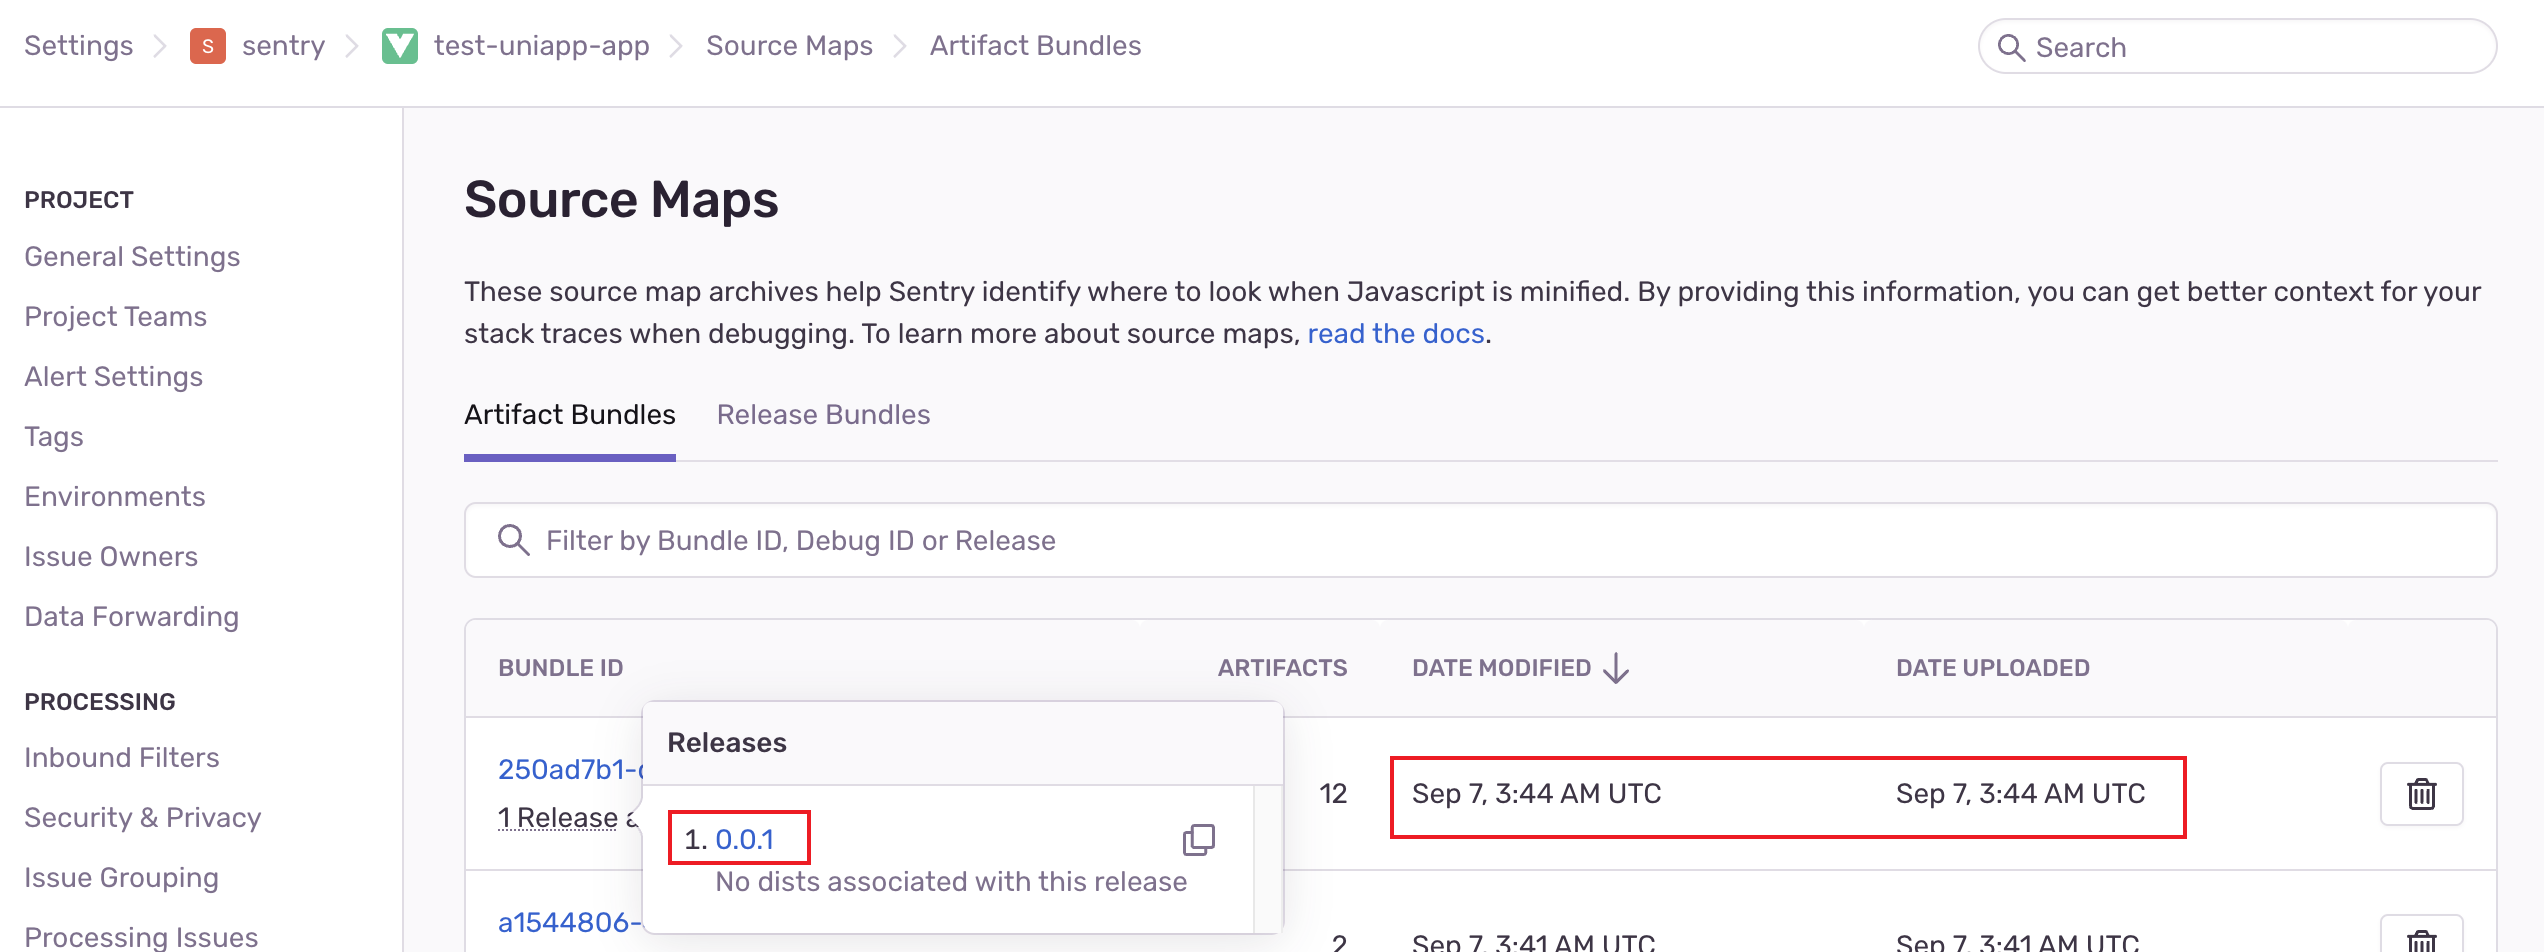Navigate to Source Maps breadcrumb
Viewport: 2544px width, 952px height.
click(789, 46)
